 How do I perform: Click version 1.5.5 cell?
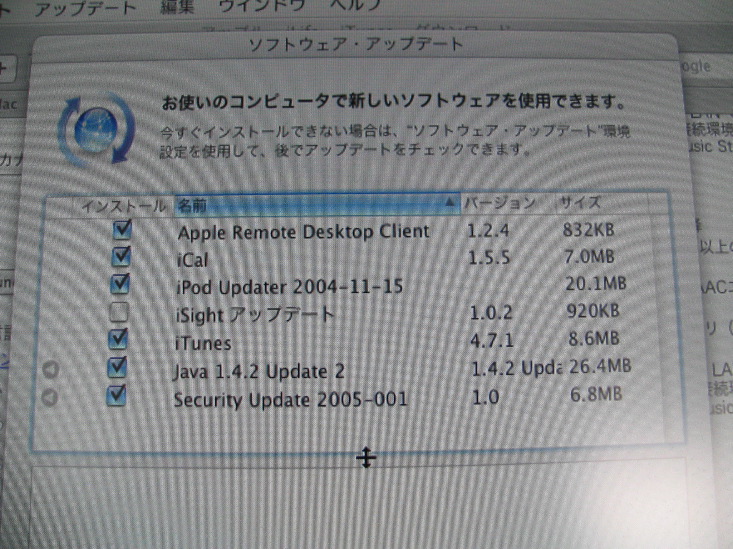489,258
